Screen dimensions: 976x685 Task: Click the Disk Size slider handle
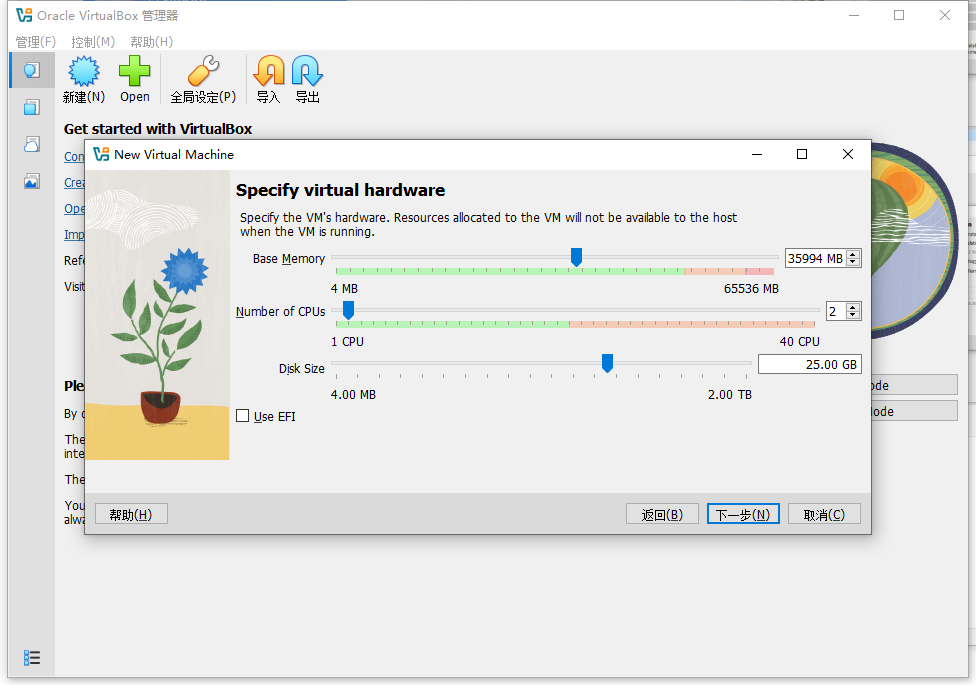click(x=607, y=363)
